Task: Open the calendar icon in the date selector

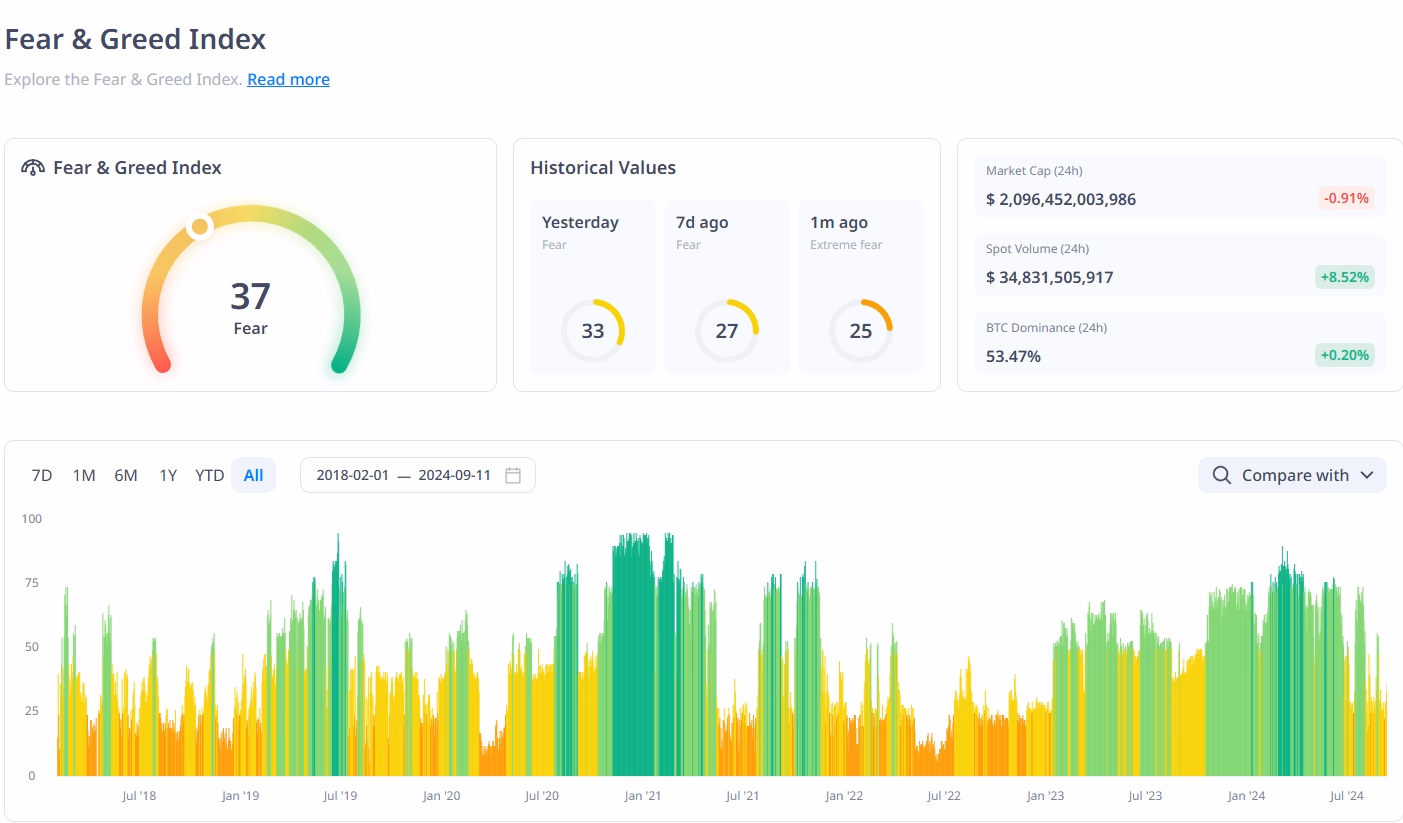Action: 512,475
